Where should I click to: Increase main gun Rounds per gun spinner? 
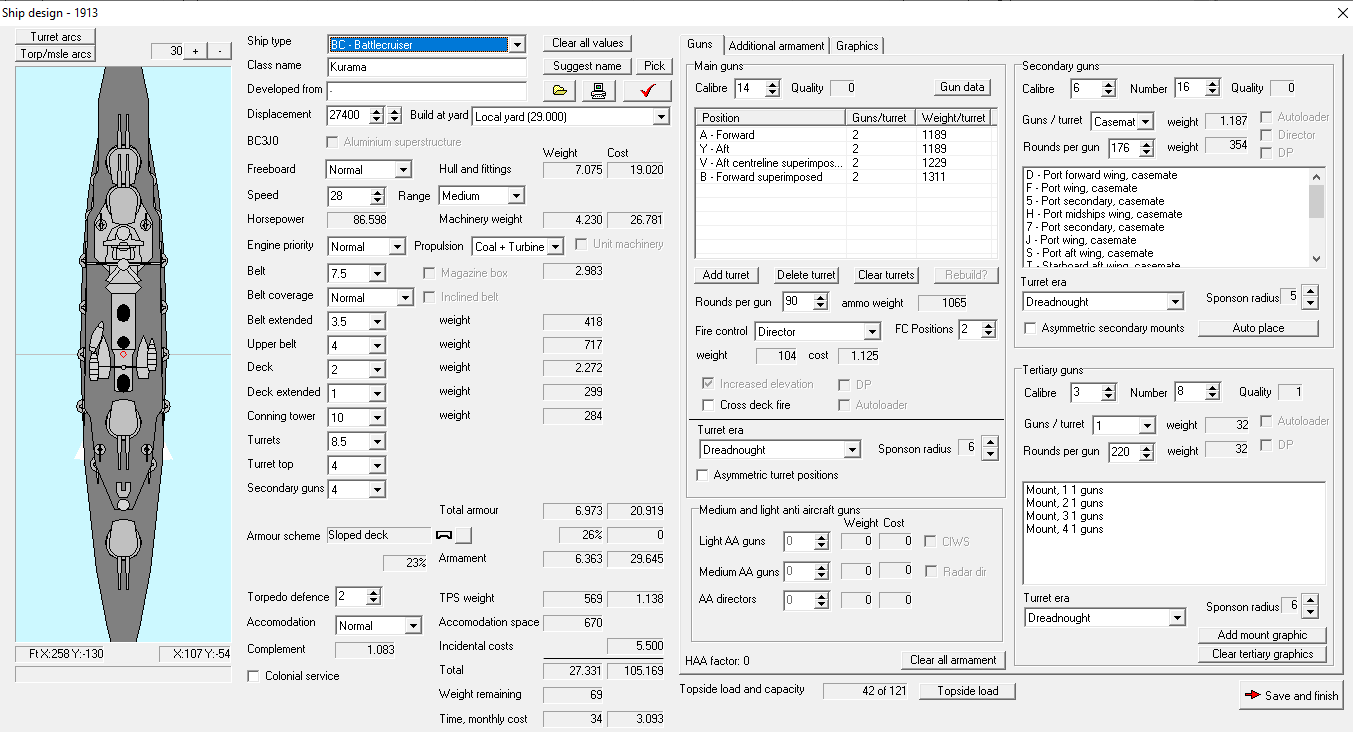(820, 297)
